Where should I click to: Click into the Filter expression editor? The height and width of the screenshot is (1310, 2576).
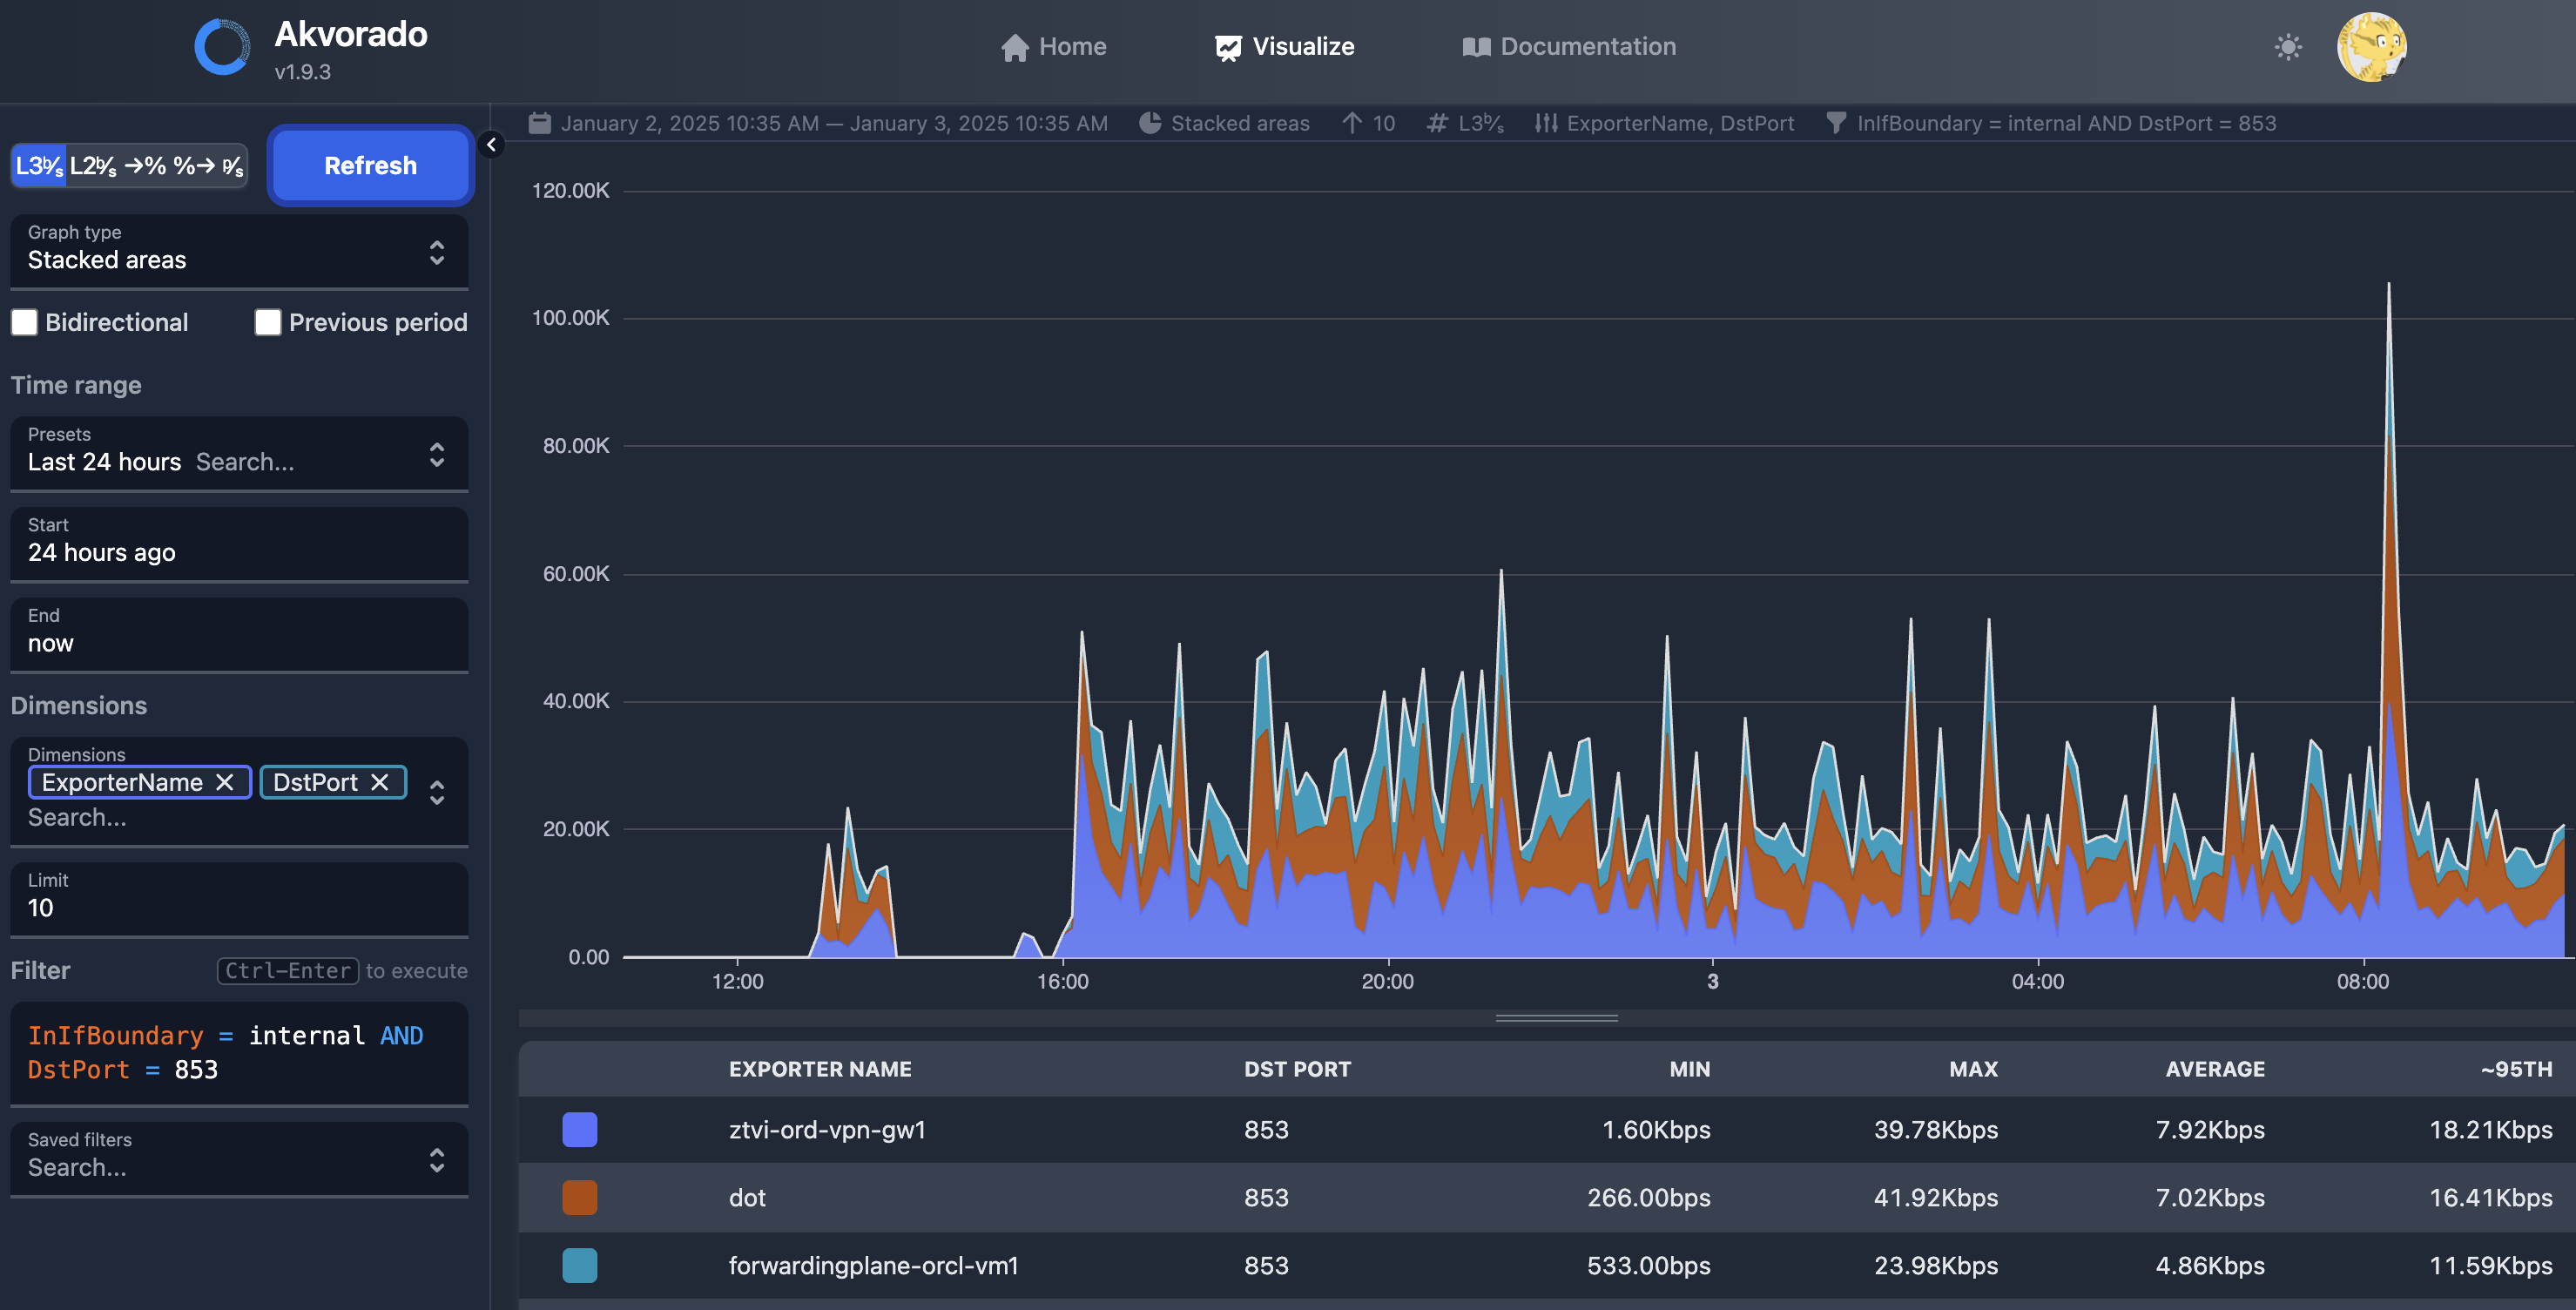pos(239,1053)
